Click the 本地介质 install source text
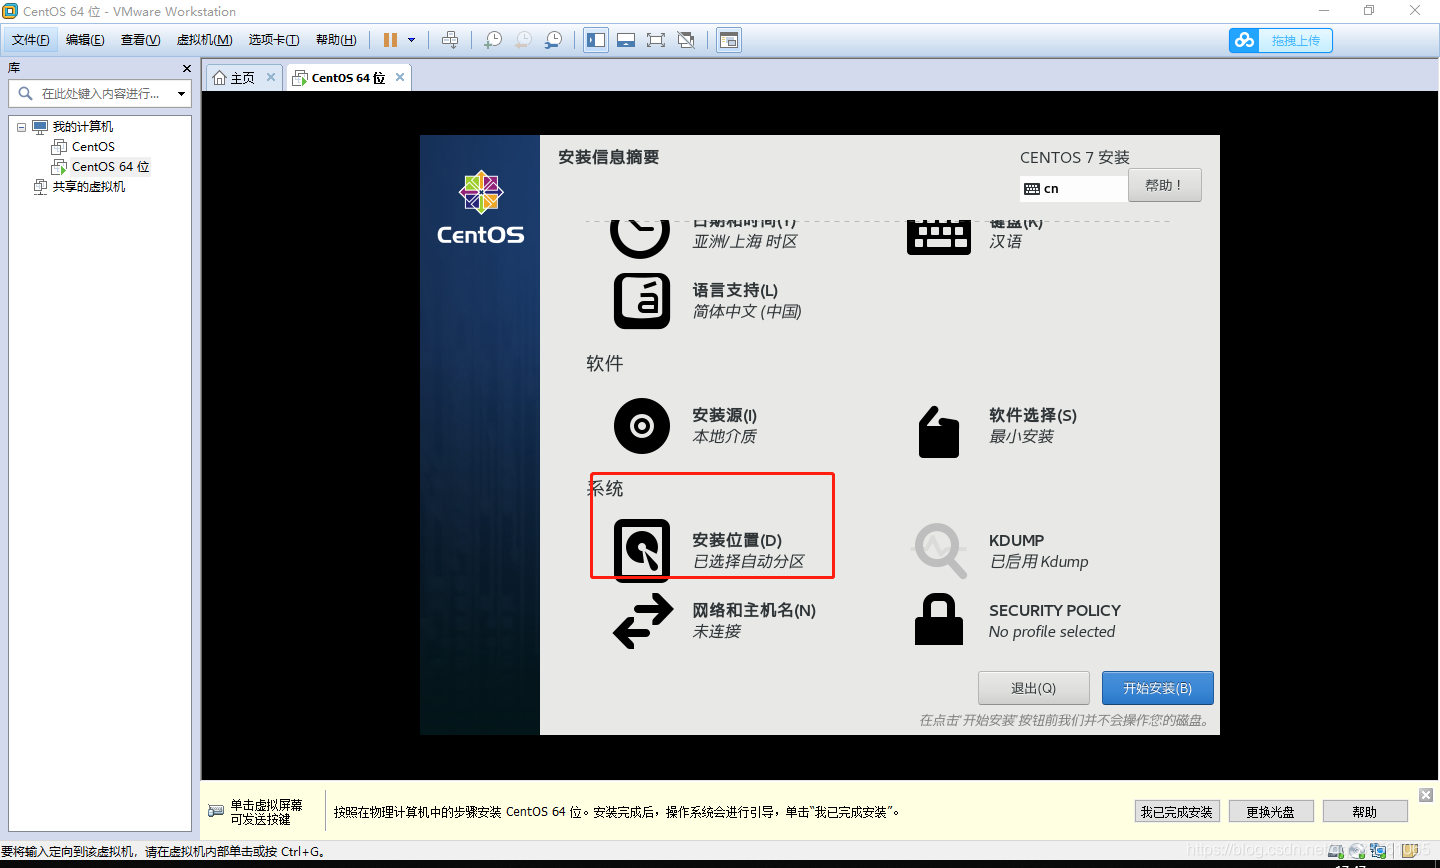The width and height of the screenshot is (1440, 868). pos(725,437)
